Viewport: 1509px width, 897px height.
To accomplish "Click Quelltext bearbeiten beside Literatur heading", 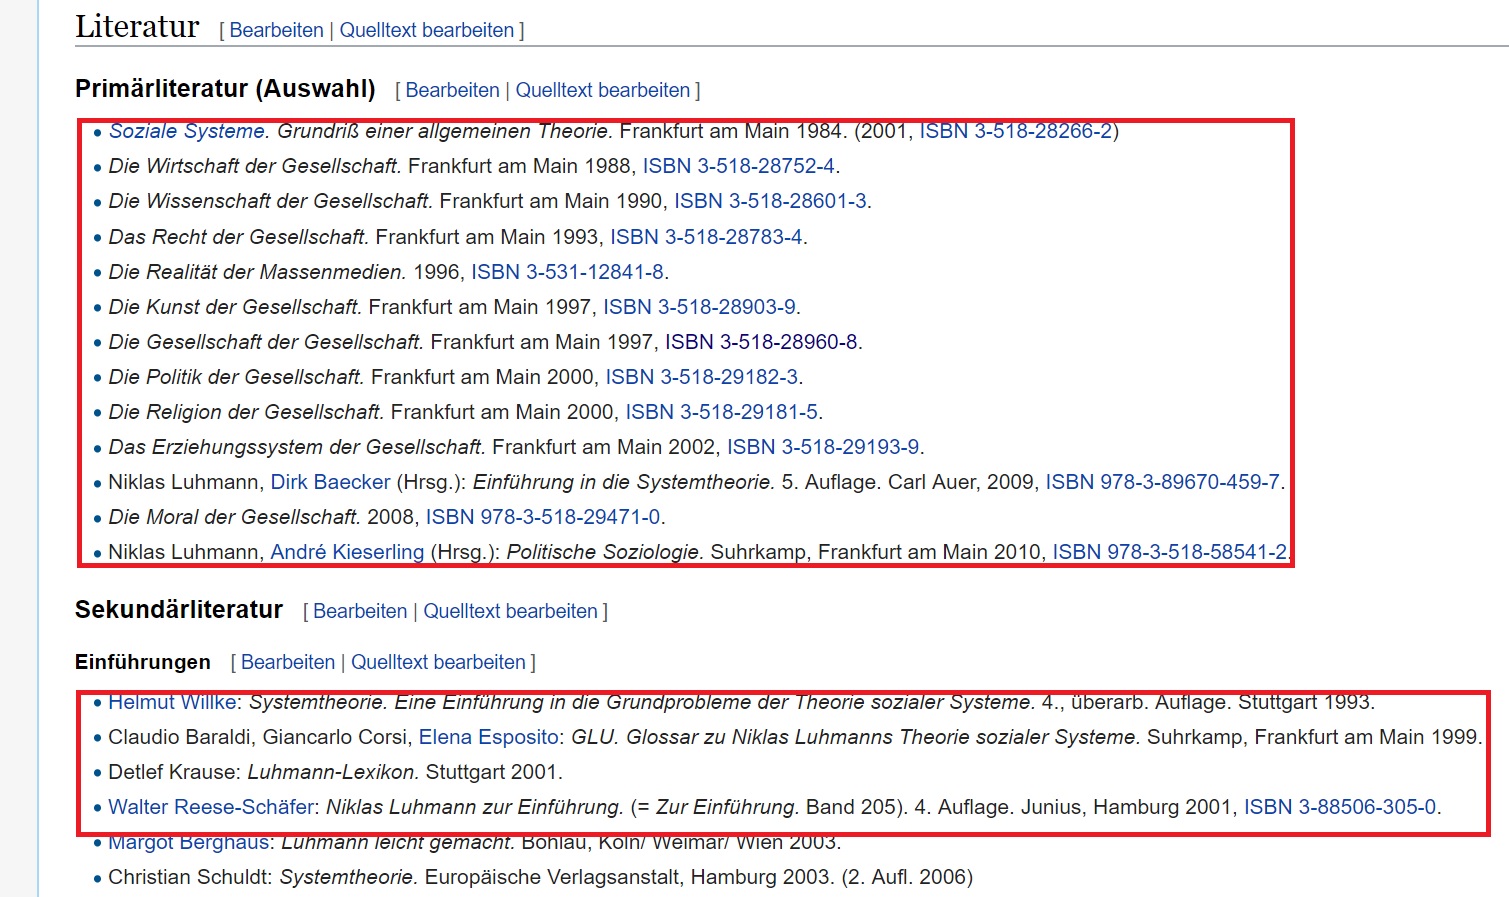I will coord(426,30).
